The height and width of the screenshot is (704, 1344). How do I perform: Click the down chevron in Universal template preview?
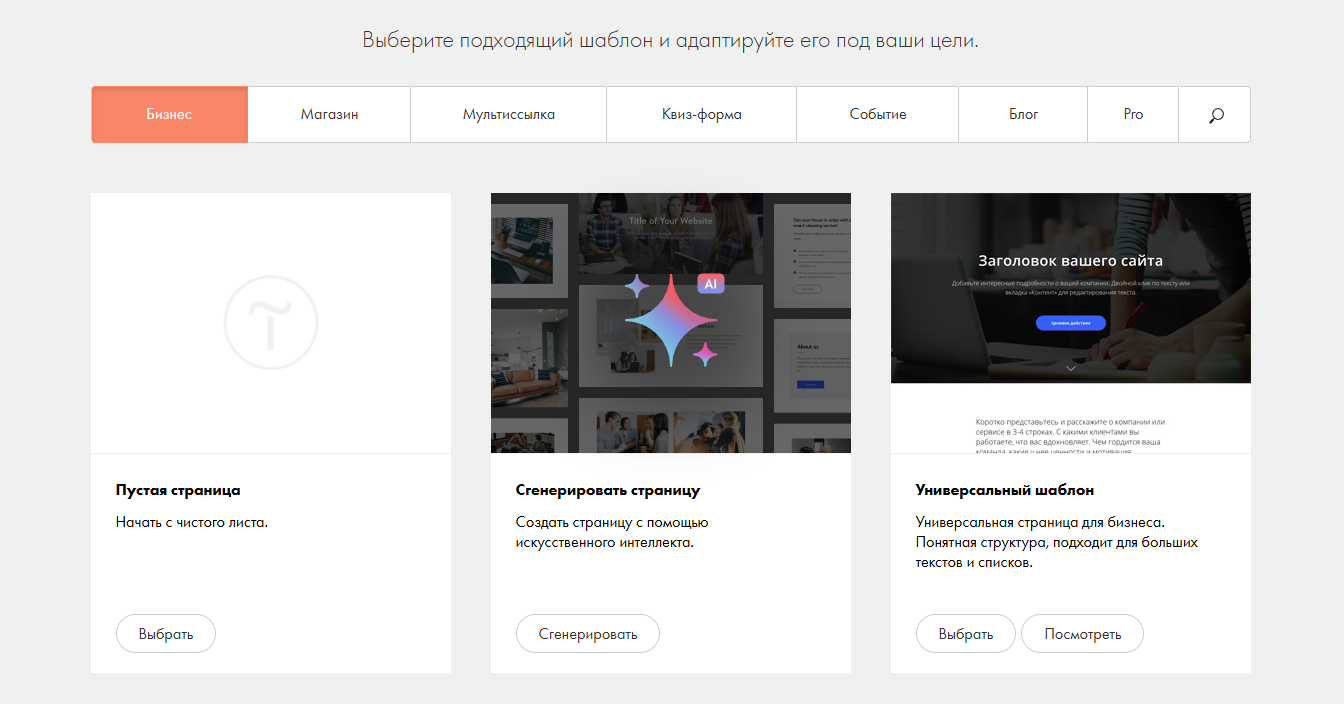click(1070, 368)
